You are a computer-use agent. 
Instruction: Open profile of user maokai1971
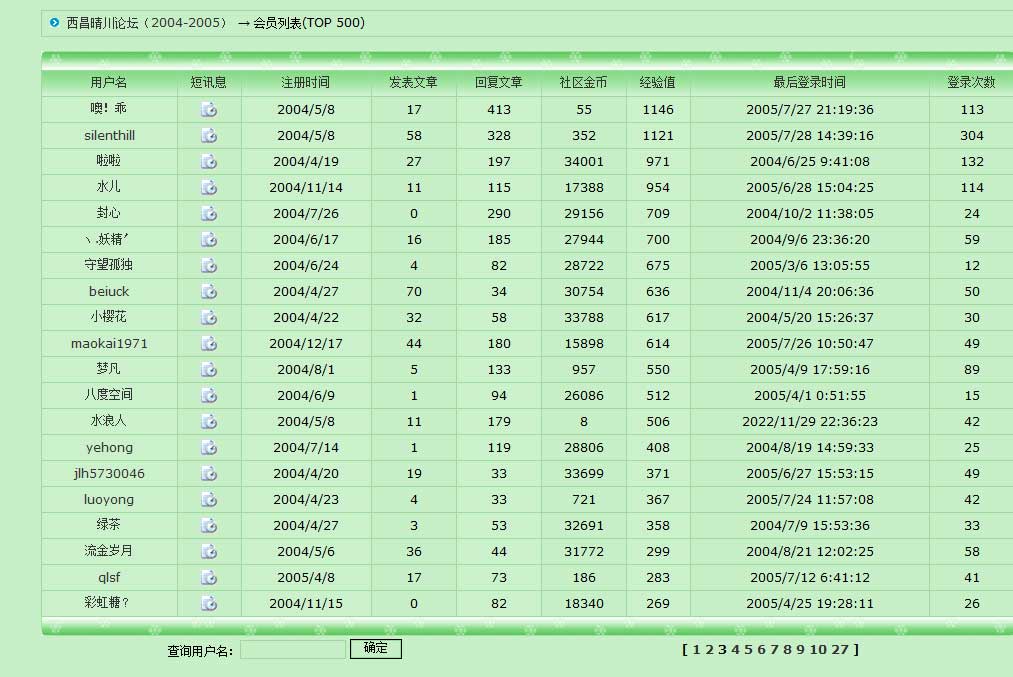pos(109,344)
